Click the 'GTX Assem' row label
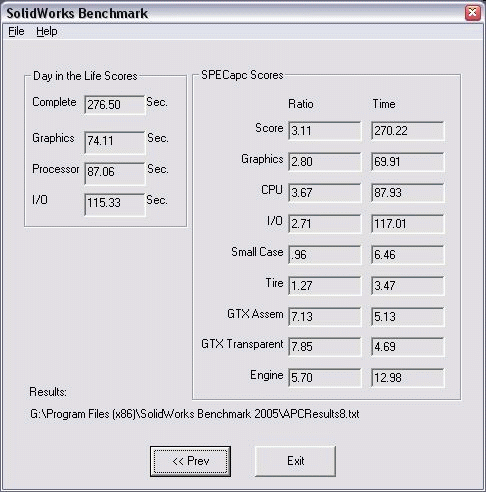Screen dimensions: 486x492 click(x=255, y=314)
